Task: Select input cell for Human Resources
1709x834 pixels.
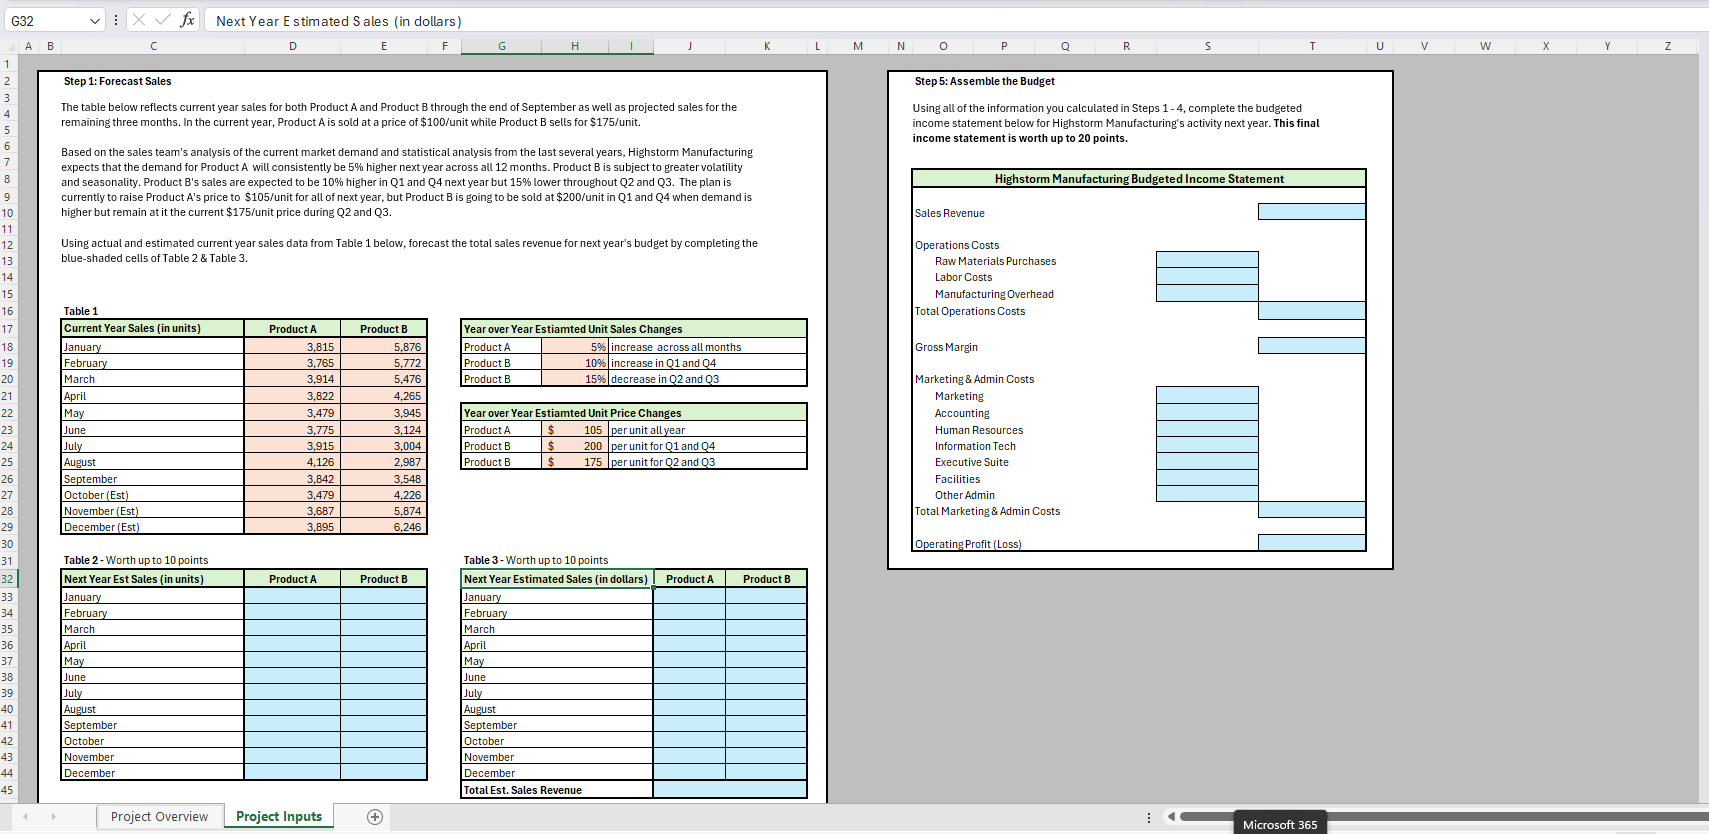Action: [x=1207, y=429]
